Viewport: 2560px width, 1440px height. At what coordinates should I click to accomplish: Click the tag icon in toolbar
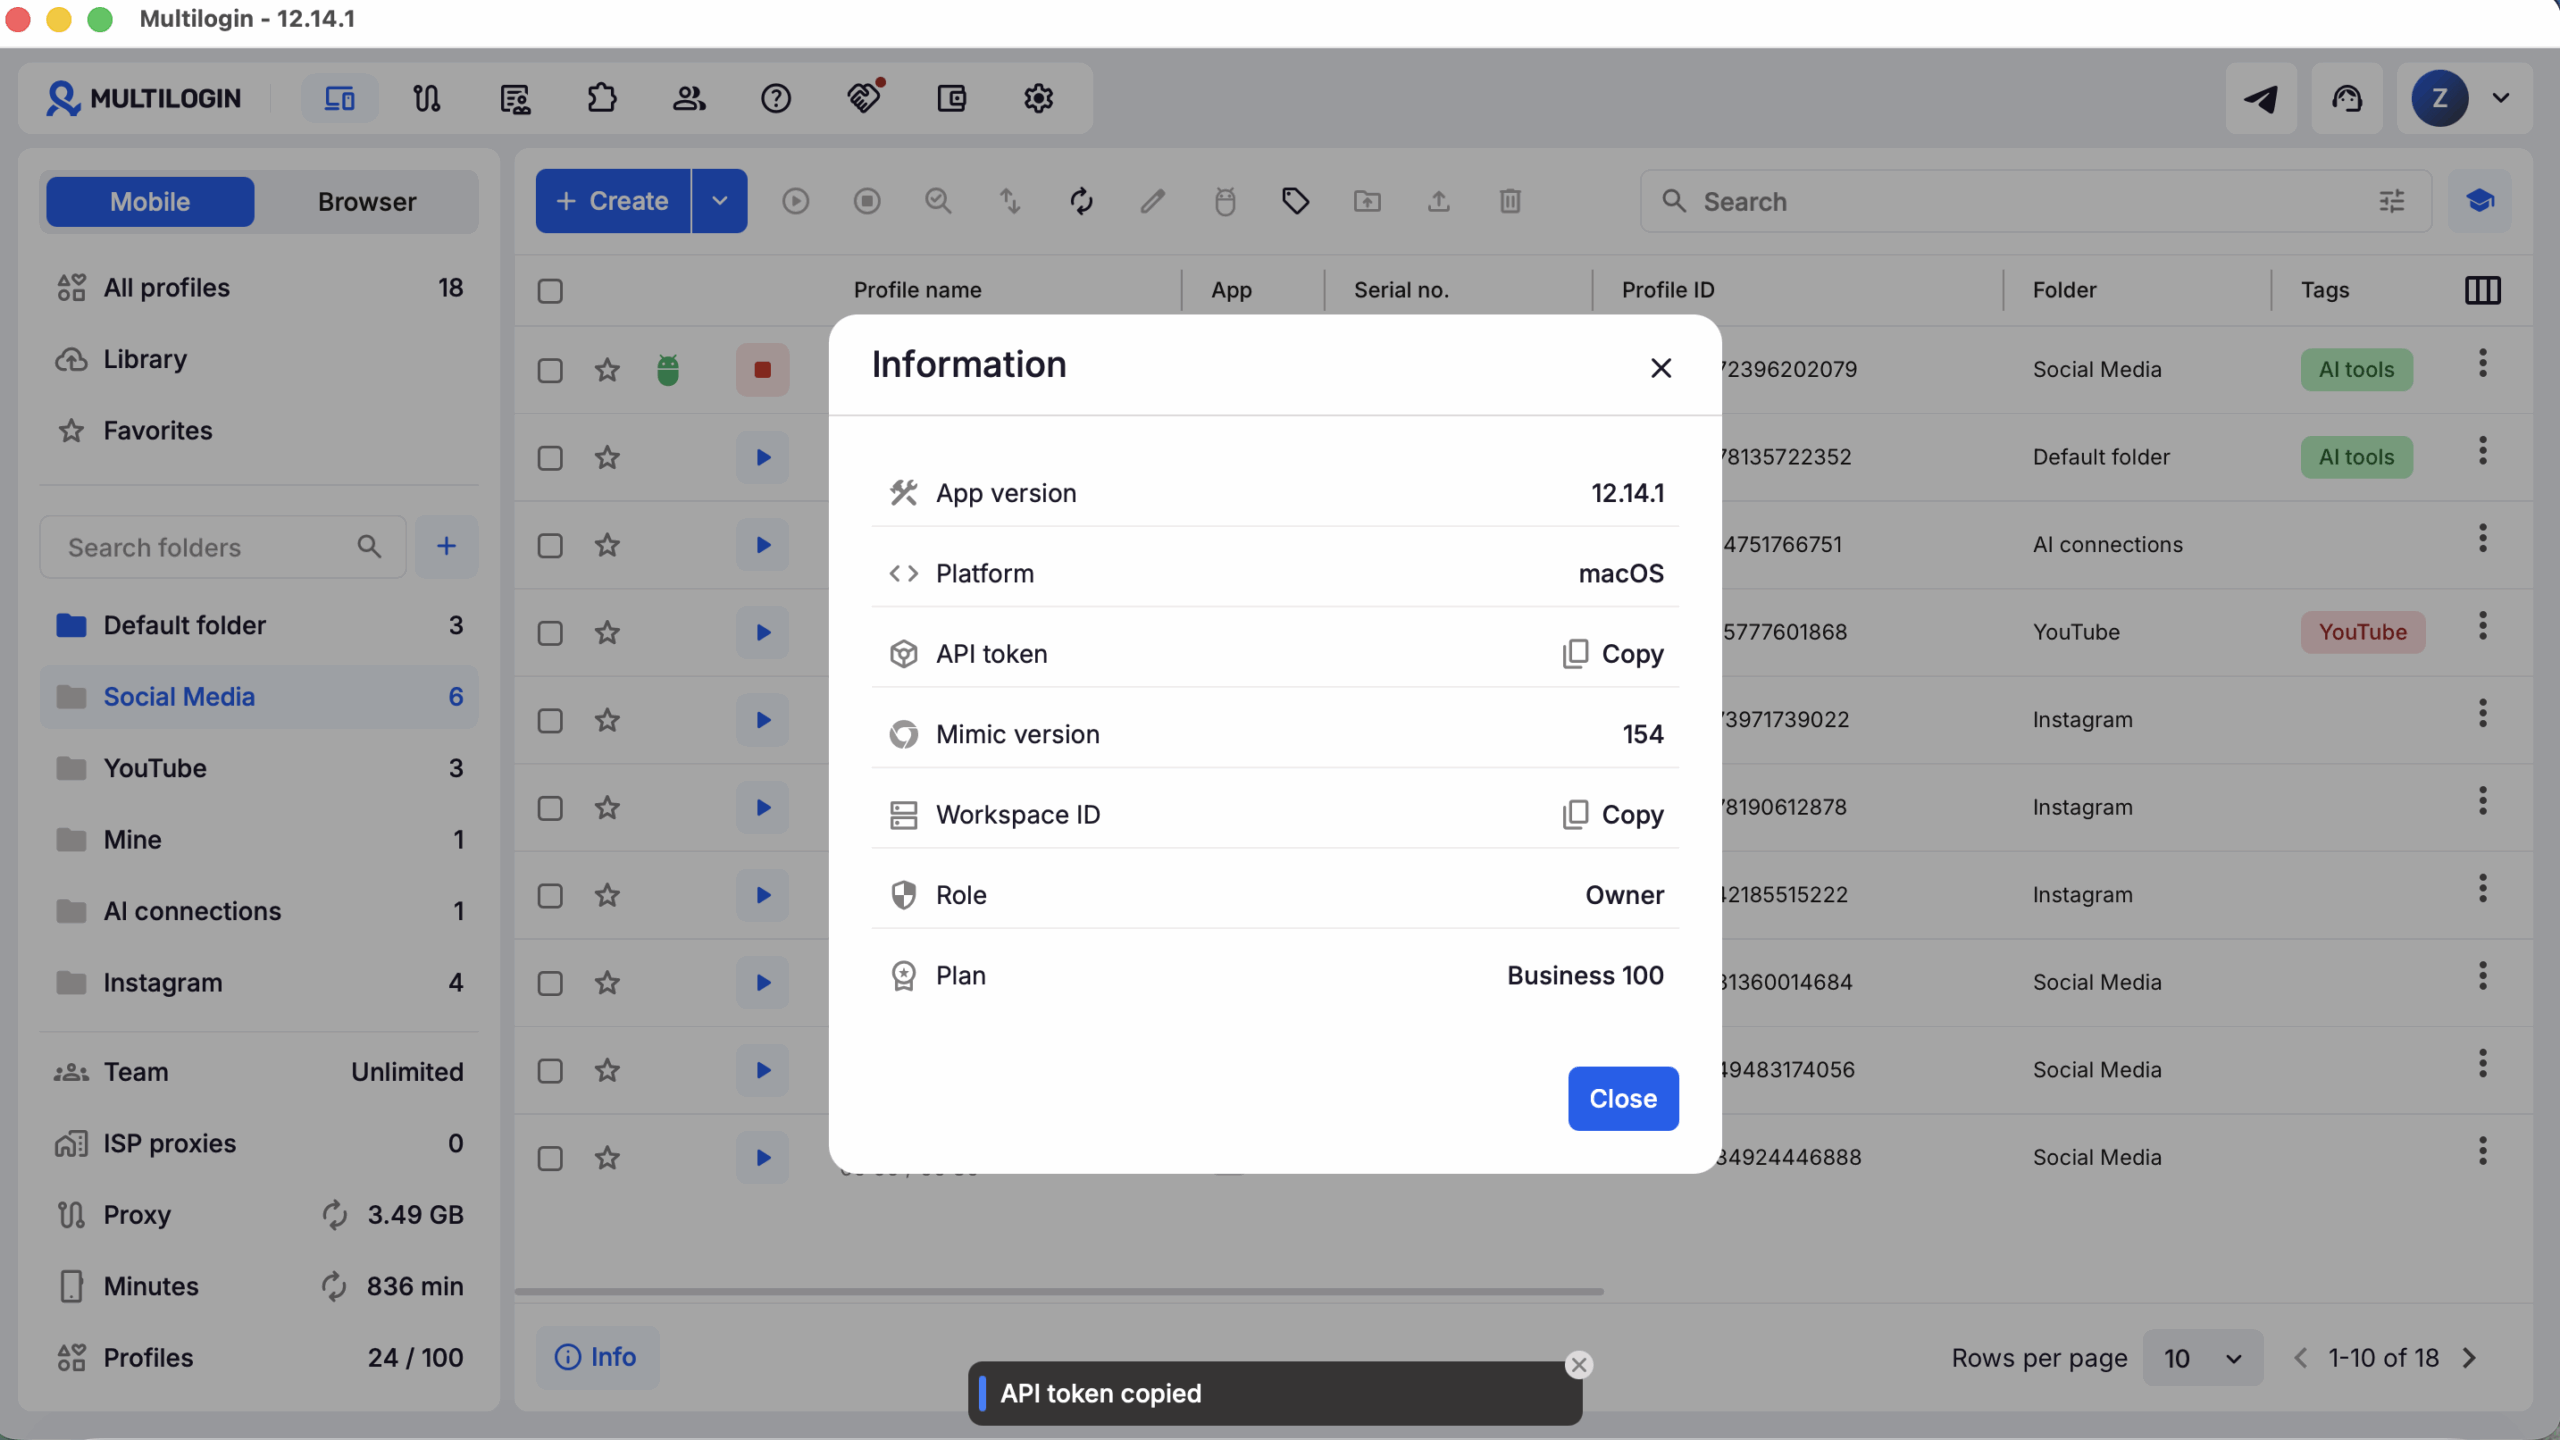1296,201
